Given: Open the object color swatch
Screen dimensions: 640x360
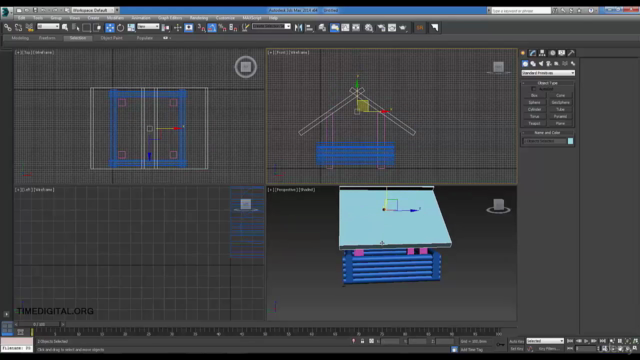Looking at the screenshot, I should pos(570,141).
